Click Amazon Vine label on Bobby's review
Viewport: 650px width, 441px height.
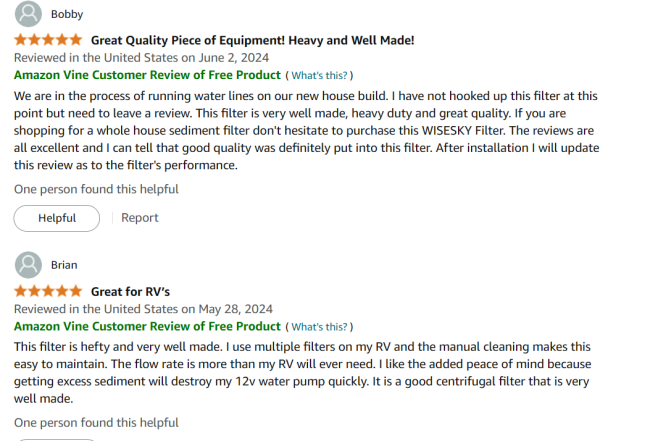pos(147,75)
